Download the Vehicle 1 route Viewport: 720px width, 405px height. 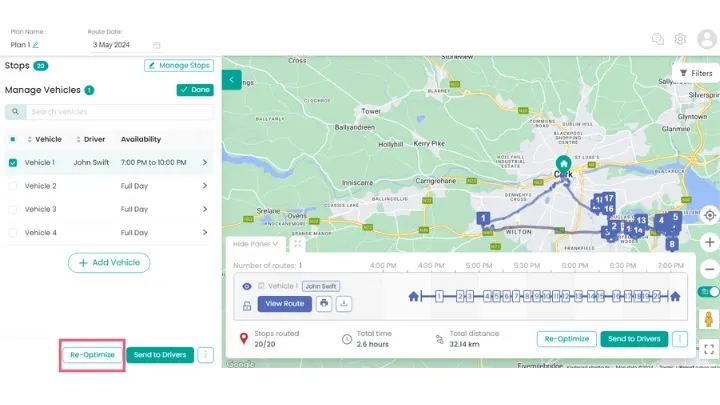(344, 303)
